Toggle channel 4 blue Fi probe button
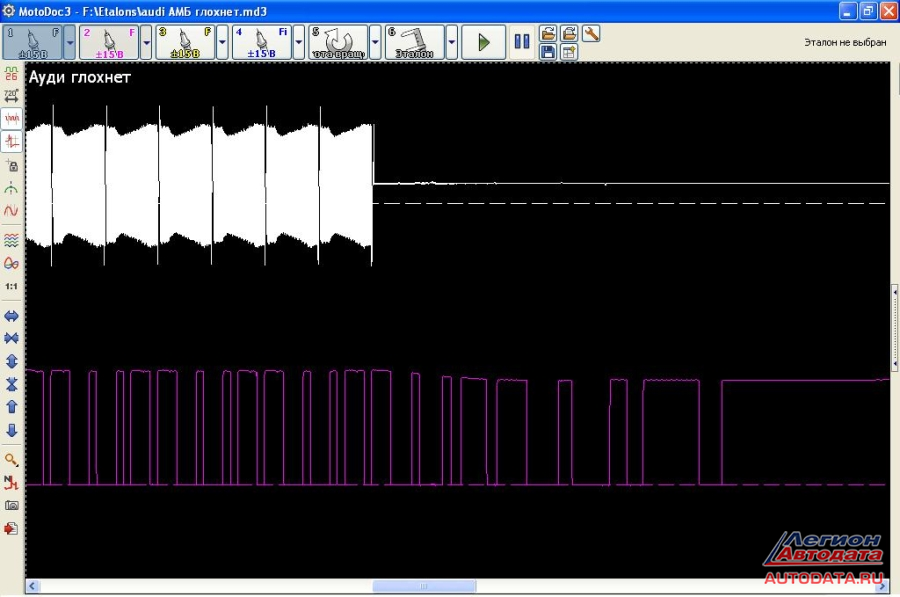 pos(262,42)
